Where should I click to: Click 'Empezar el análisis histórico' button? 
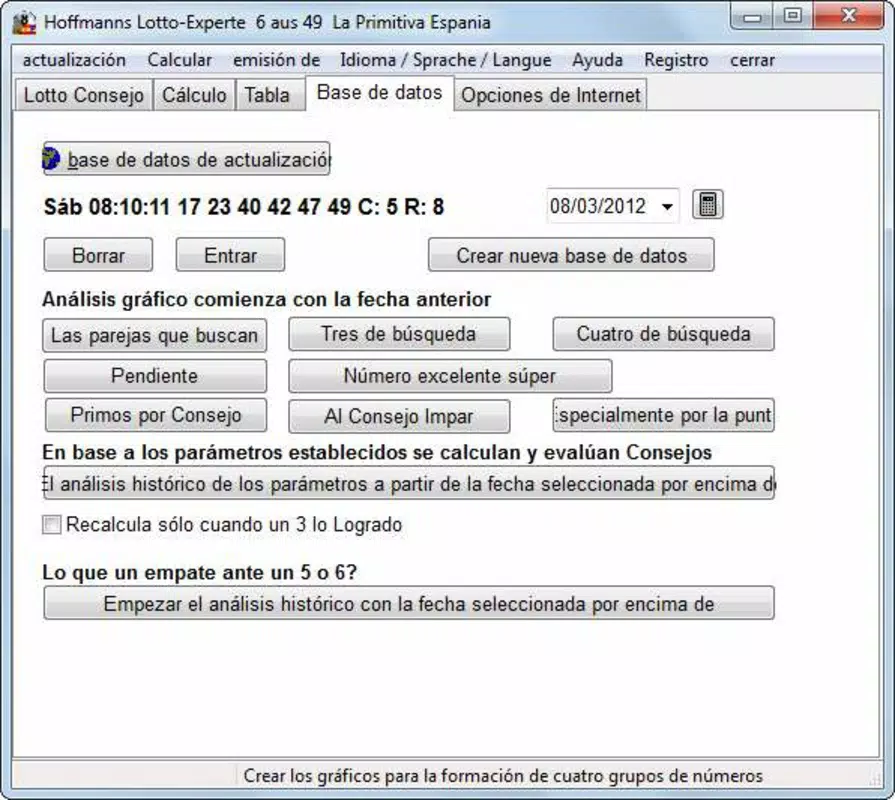click(x=409, y=603)
